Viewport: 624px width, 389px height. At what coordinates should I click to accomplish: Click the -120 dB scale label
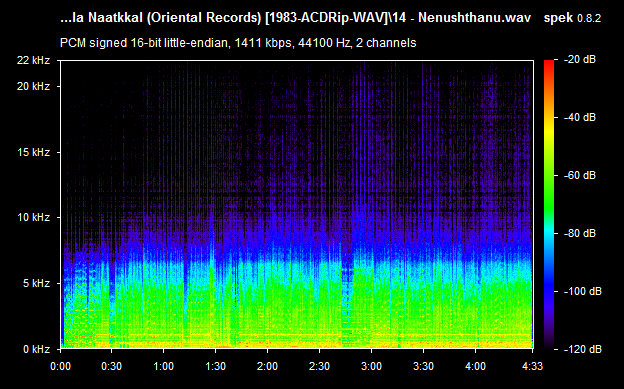coord(582,349)
